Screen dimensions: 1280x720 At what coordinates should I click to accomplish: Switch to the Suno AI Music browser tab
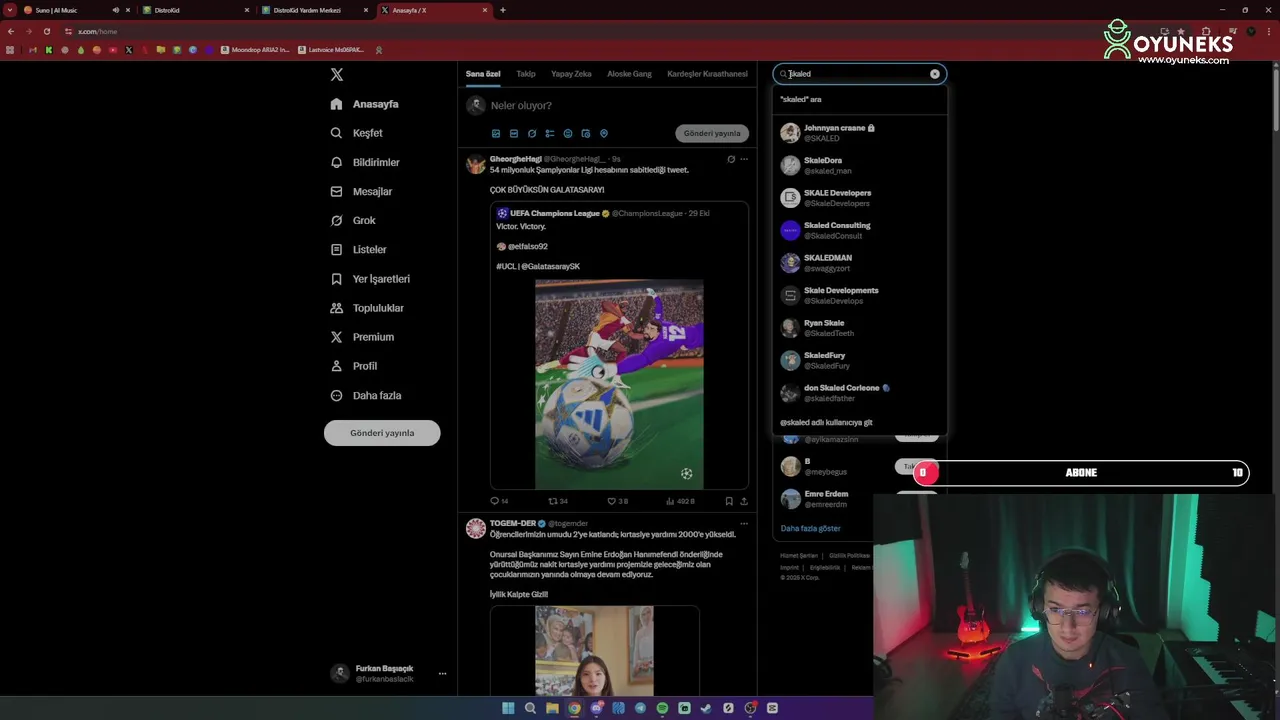(x=76, y=10)
